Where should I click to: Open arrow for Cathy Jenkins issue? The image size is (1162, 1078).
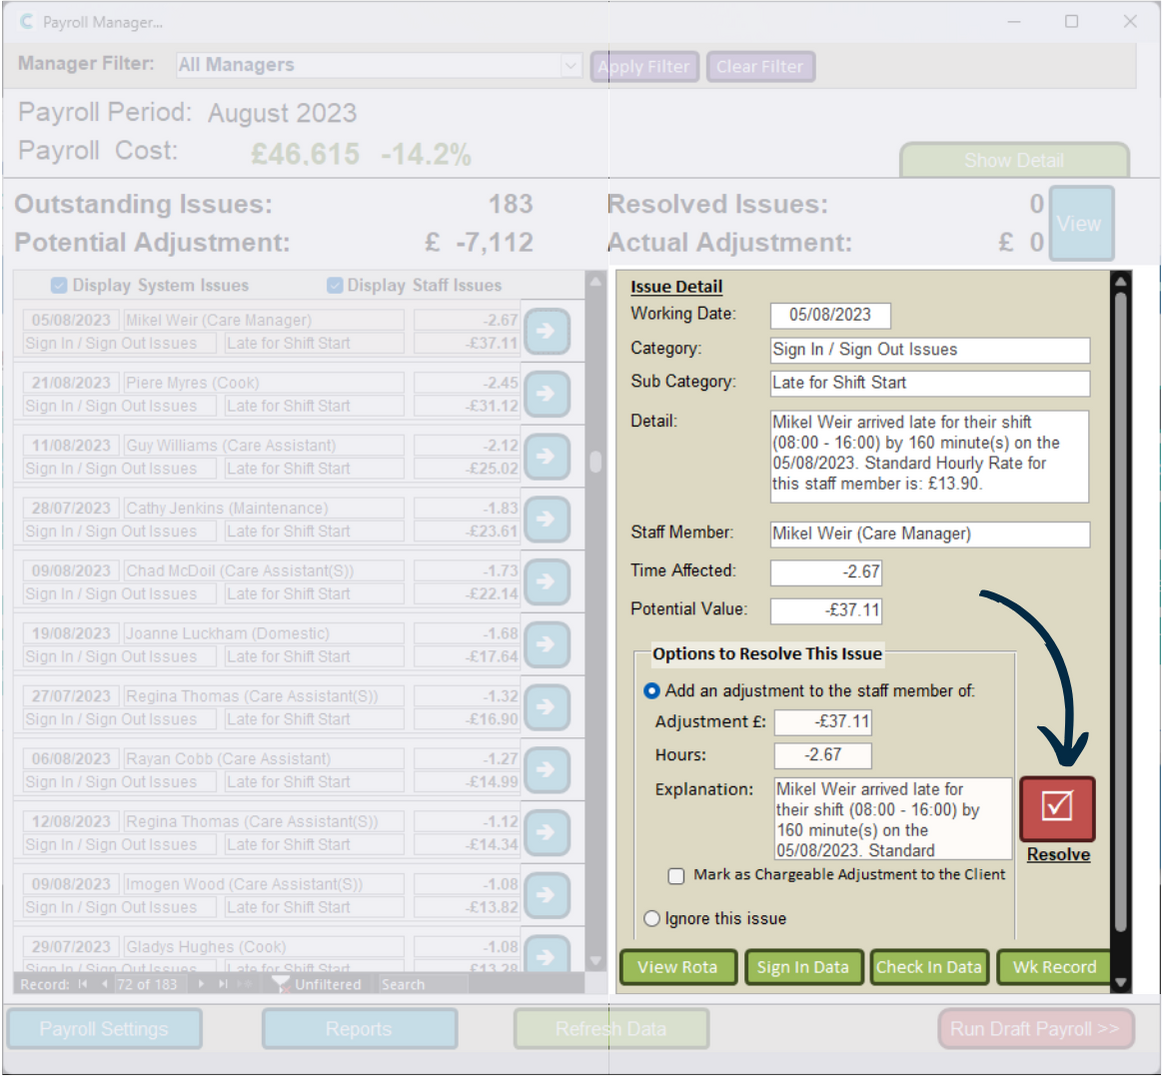(547, 519)
